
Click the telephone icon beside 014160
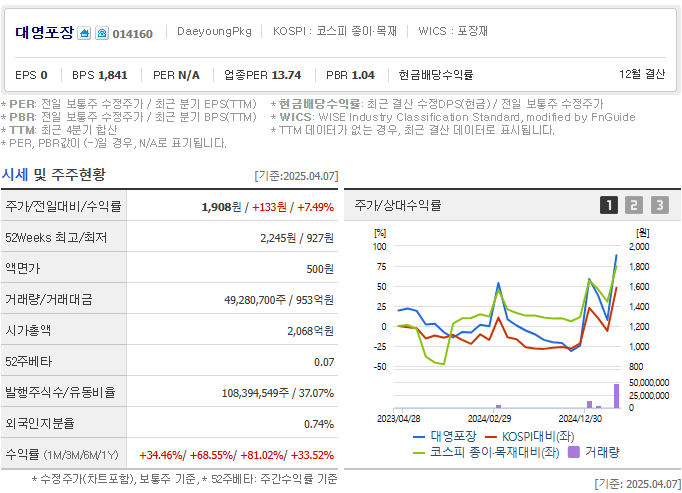point(102,33)
